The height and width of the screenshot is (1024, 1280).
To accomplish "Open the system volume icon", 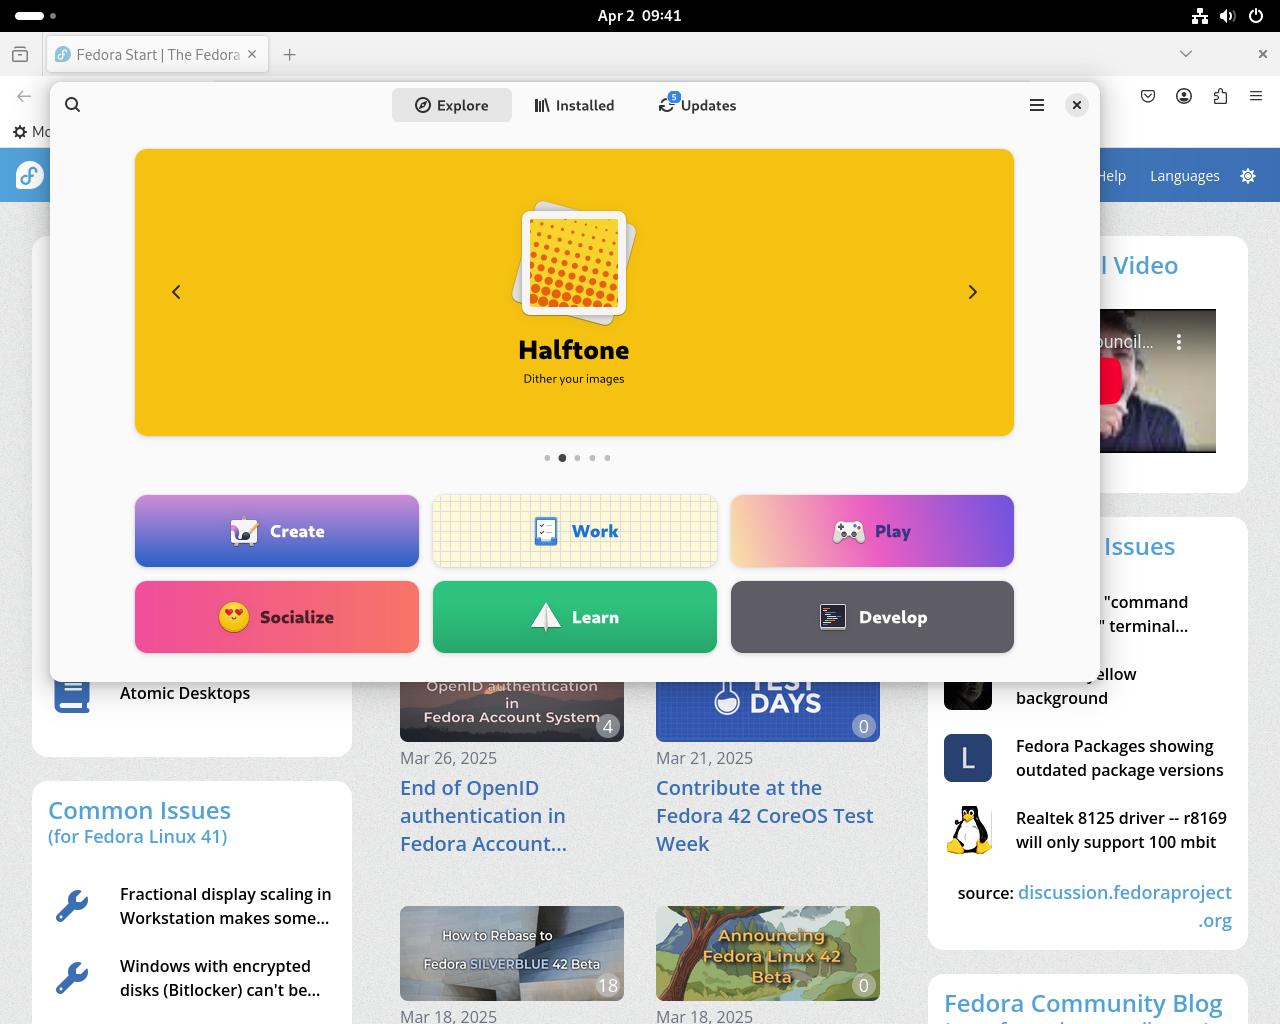I will point(1228,16).
